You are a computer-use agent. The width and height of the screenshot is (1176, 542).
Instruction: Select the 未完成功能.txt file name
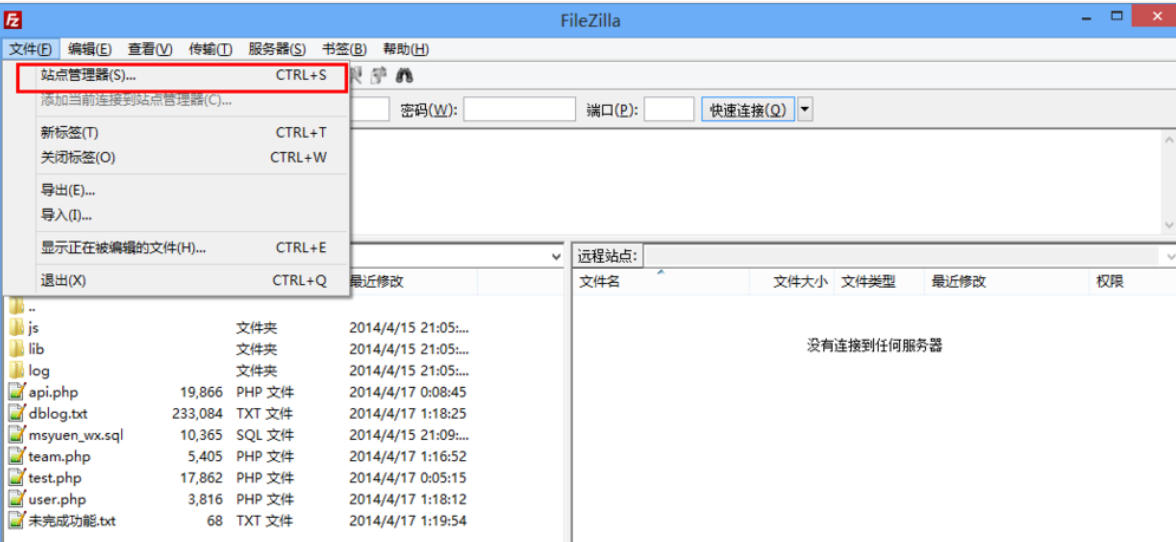pyautogui.click(x=72, y=520)
